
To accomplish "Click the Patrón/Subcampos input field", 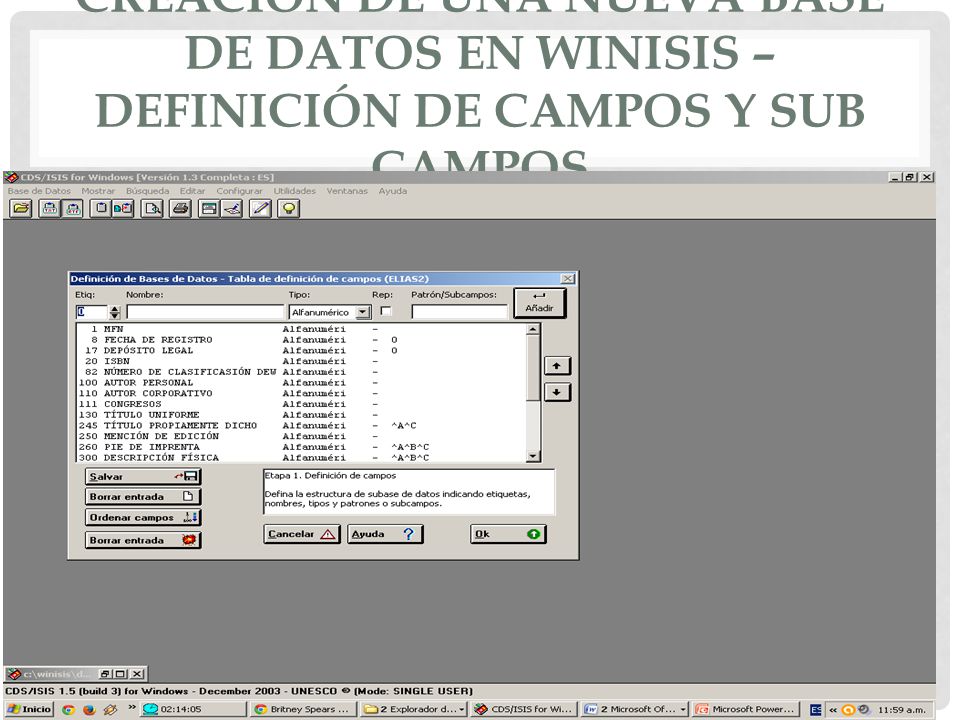I will click(460, 312).
